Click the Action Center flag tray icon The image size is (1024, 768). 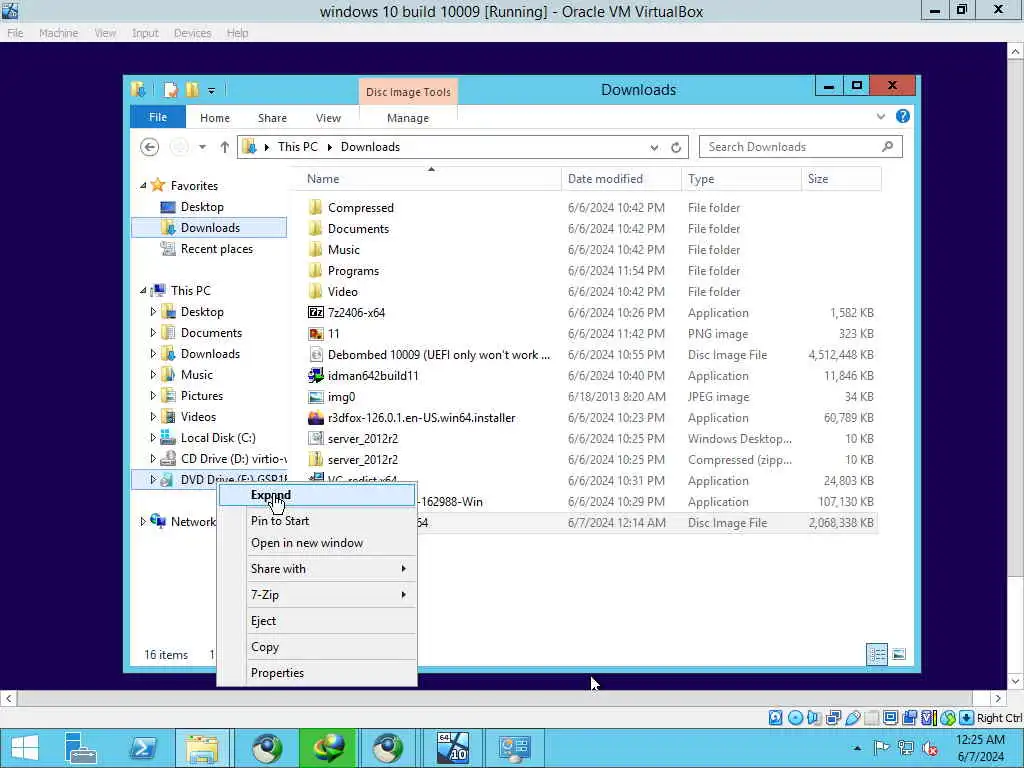(x=882, y=748)
